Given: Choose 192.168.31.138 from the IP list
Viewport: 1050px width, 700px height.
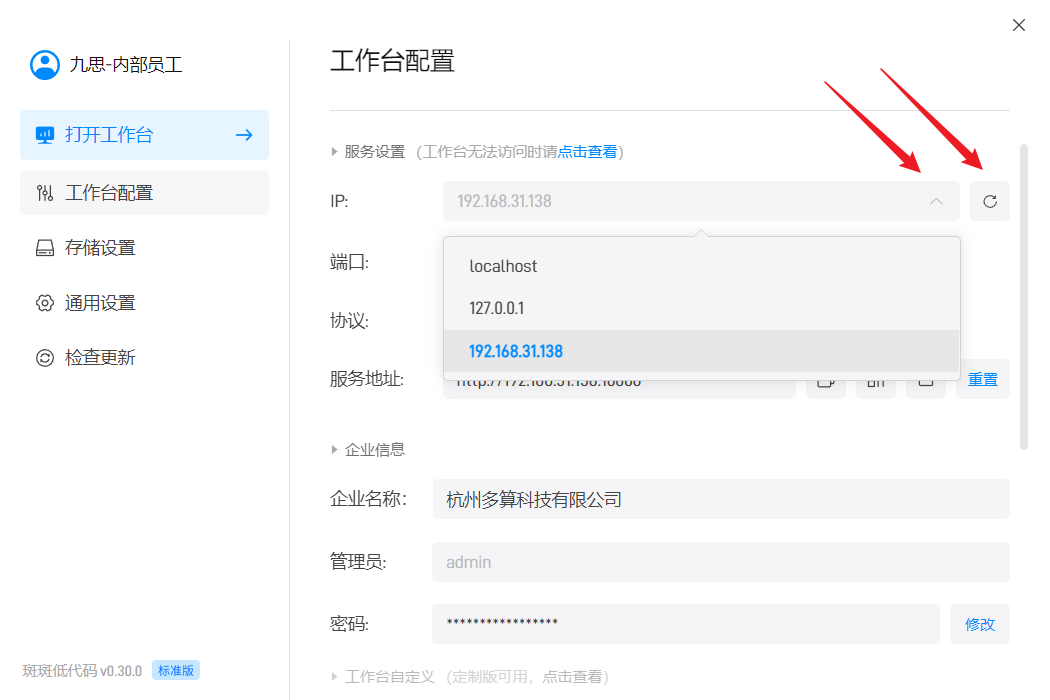Looking at the screenshot, I should click(x=702, y=351).
